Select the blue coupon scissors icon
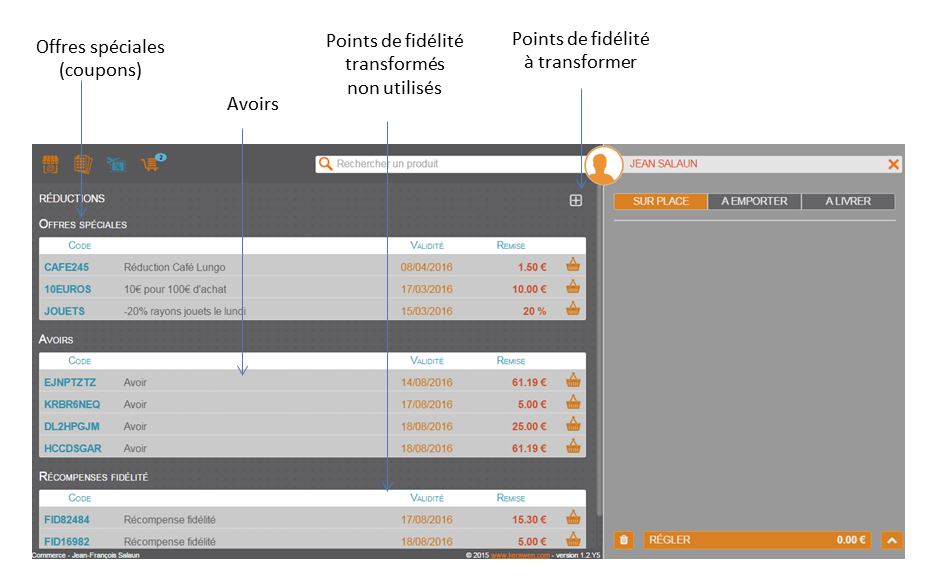 [x=116, y=164]
